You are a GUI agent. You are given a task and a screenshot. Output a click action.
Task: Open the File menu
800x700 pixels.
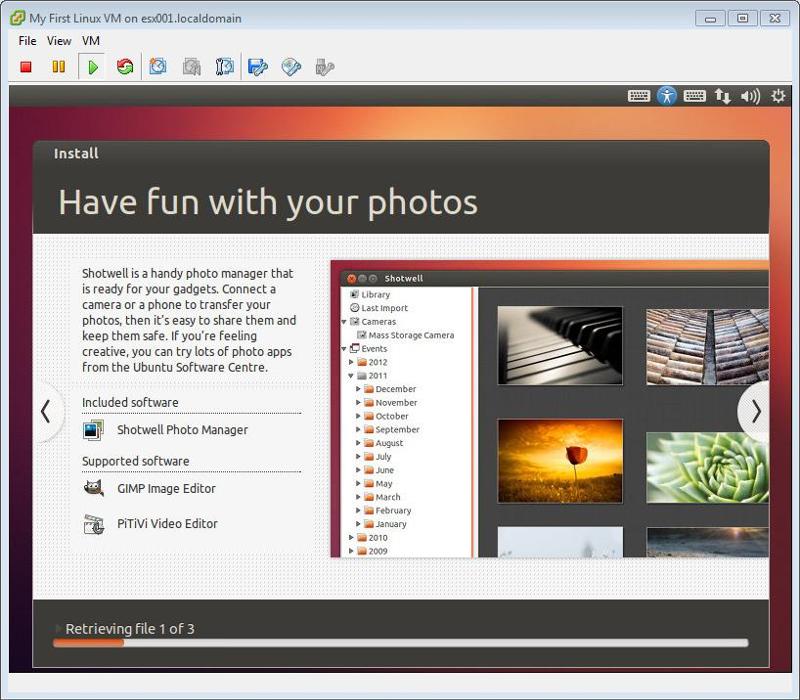tap(27, 41)
